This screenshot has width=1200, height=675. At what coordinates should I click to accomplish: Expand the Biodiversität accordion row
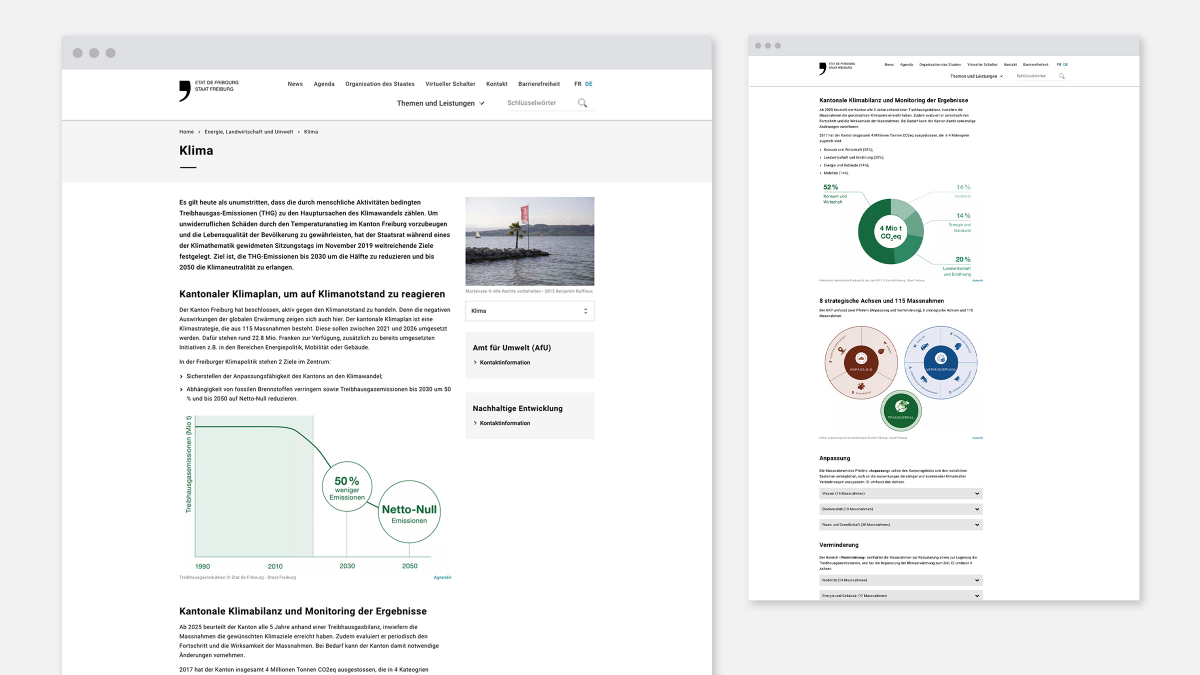pos(901,509)
